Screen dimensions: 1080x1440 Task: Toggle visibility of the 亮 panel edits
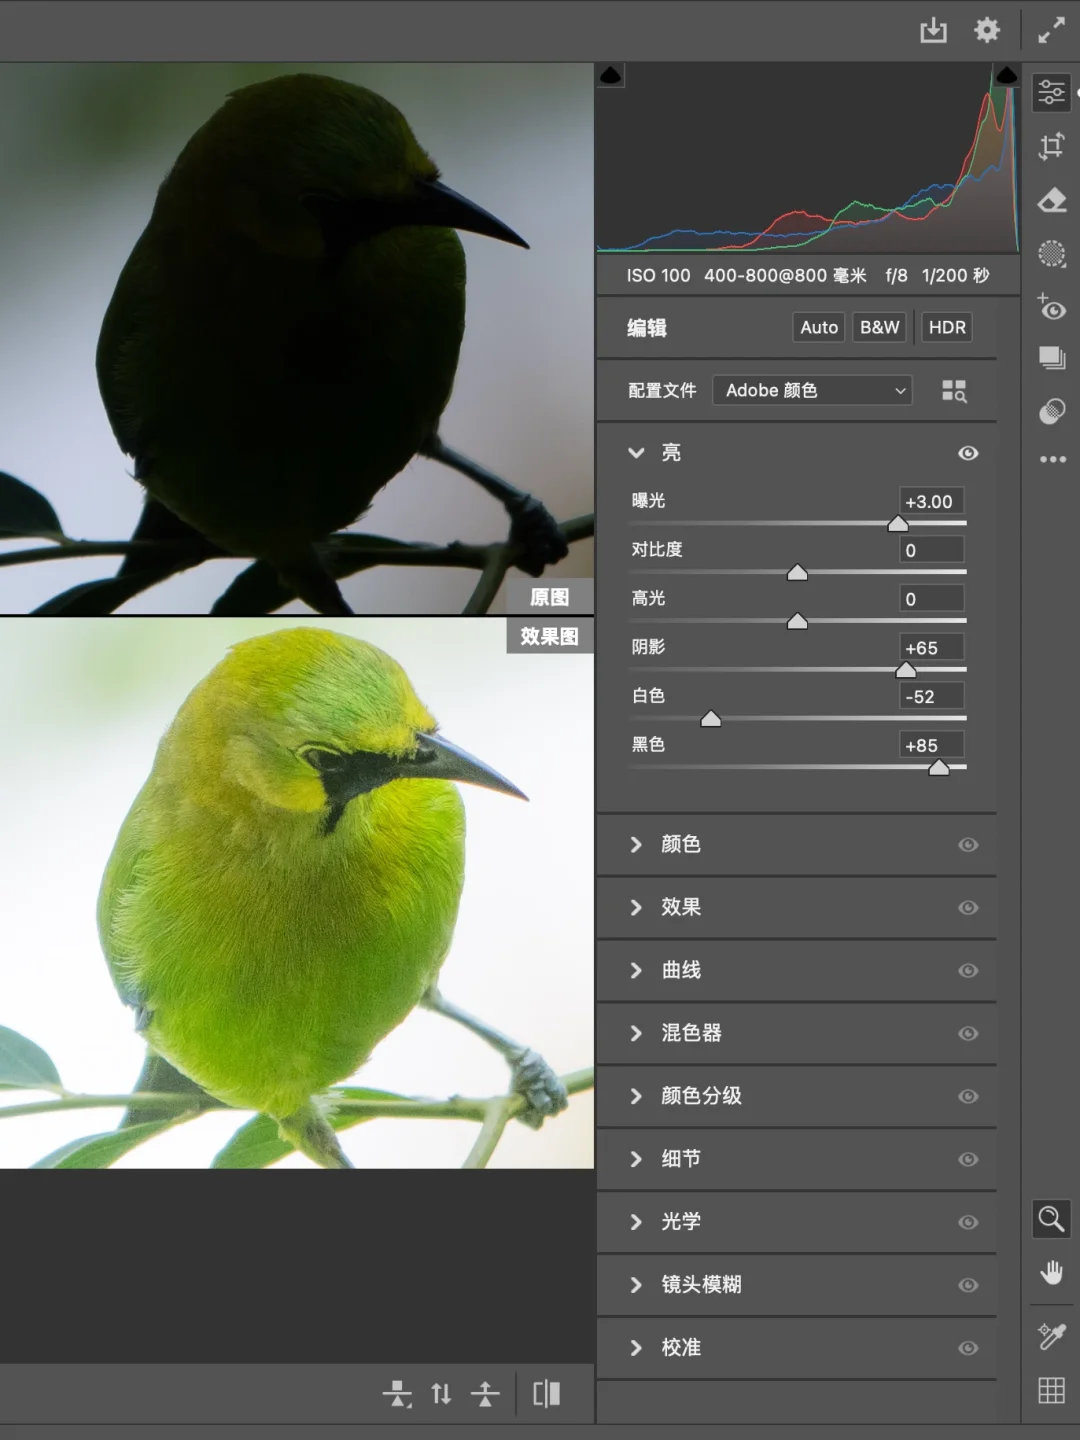(967, 453)
